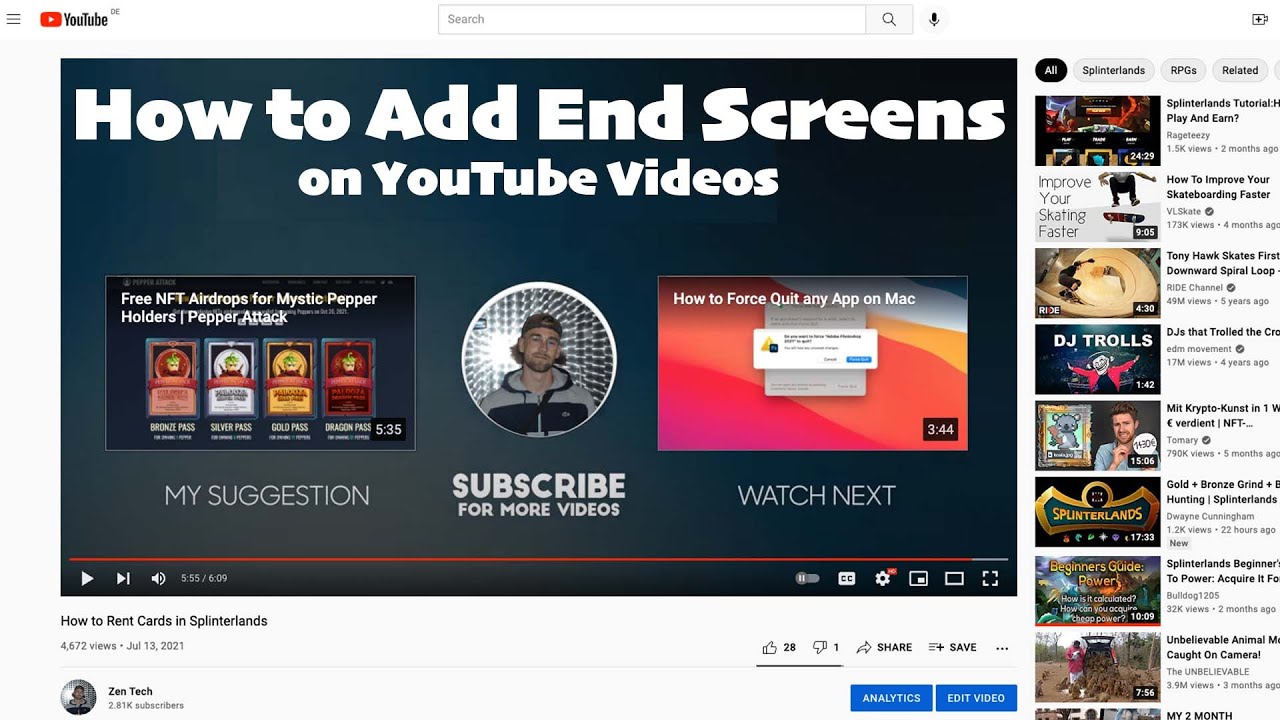Image resolution: width=1280 pixels, height=720 pixels.
Task: Open the more actions ellipsis menu
Action: point(1002,648)
